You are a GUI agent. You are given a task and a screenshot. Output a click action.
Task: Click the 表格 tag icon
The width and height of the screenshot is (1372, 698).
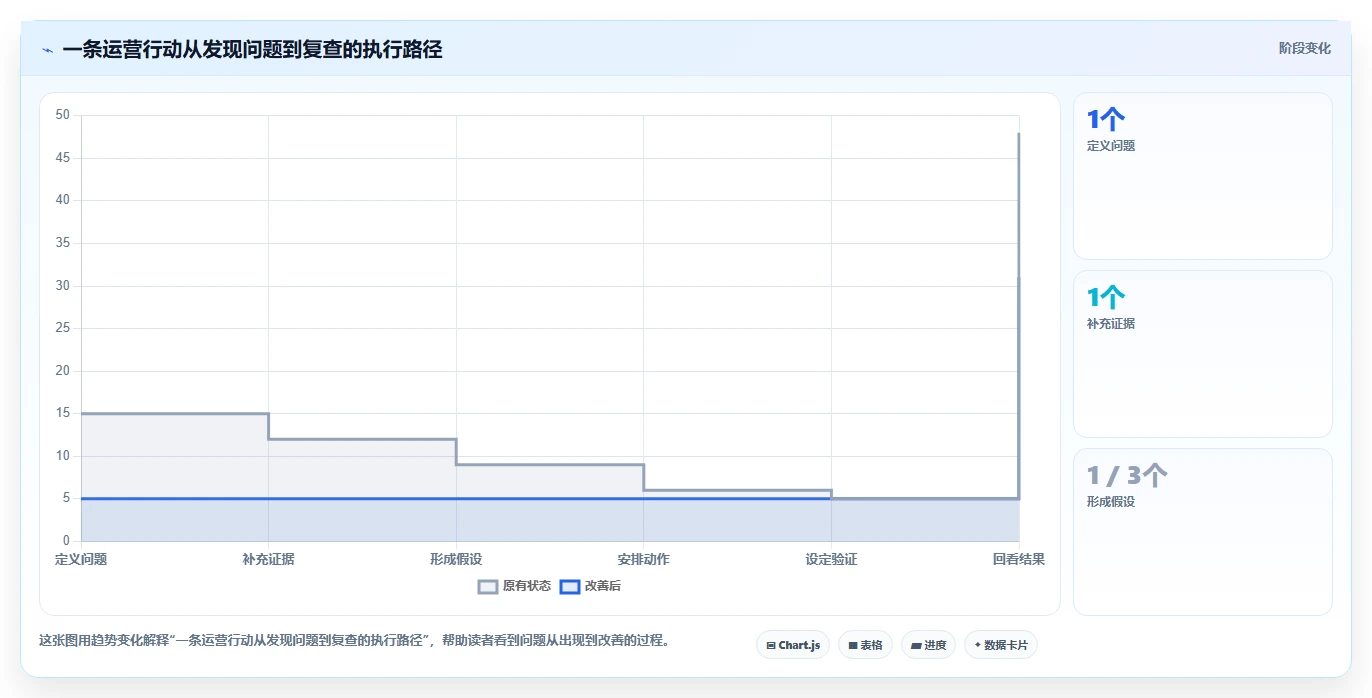853,646
